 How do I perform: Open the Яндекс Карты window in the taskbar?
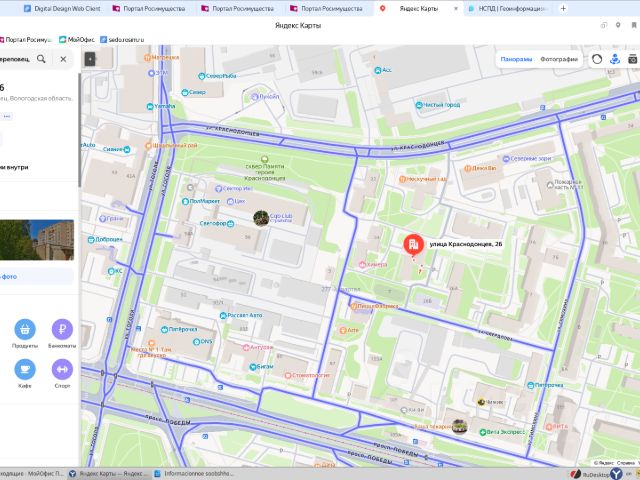(x=109, y=473)
